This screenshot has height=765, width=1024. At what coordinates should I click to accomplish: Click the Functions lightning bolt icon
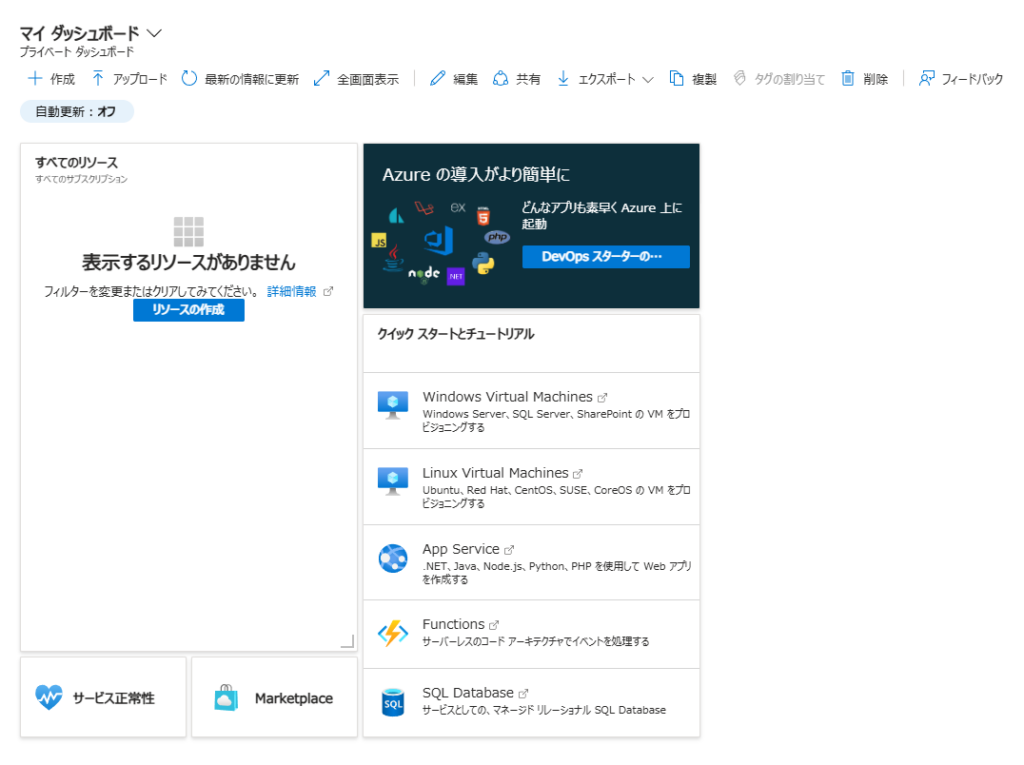coord(392,633)
